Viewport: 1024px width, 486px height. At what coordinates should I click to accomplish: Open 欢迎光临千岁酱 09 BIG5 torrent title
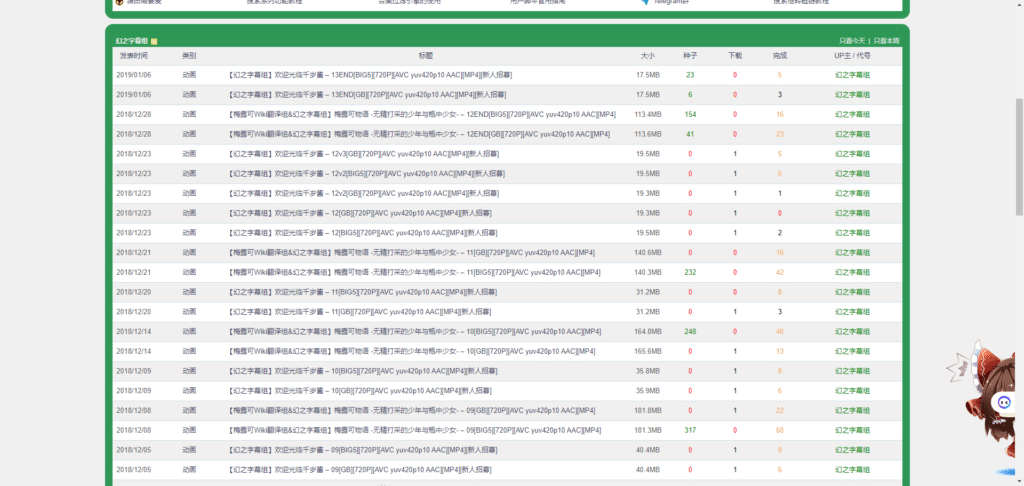(x=362, y=450)
